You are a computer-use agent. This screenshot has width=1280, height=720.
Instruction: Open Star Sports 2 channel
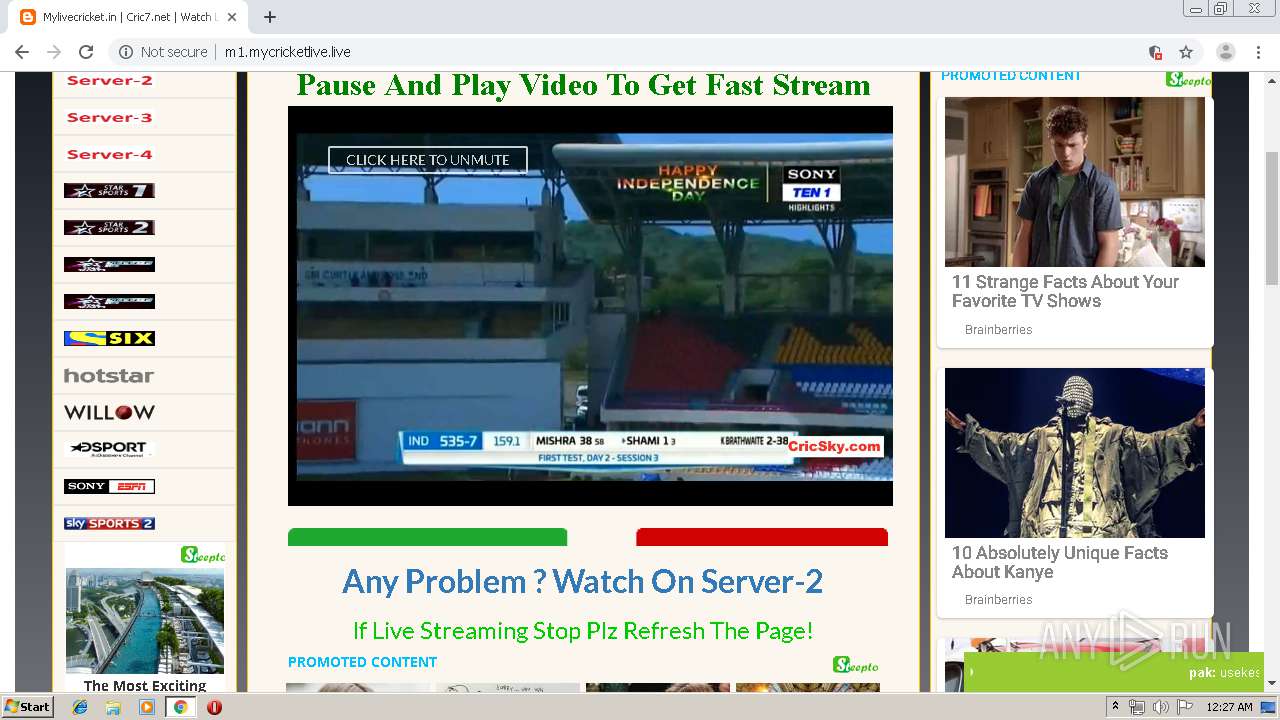(109, 227)
